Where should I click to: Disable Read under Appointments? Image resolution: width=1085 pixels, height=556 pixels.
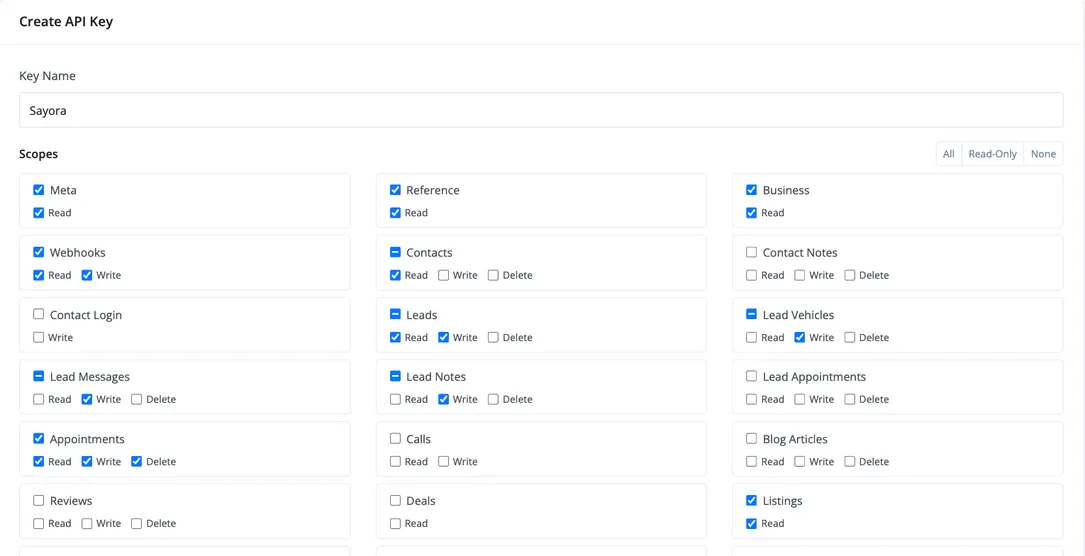[x=39, y=461]
